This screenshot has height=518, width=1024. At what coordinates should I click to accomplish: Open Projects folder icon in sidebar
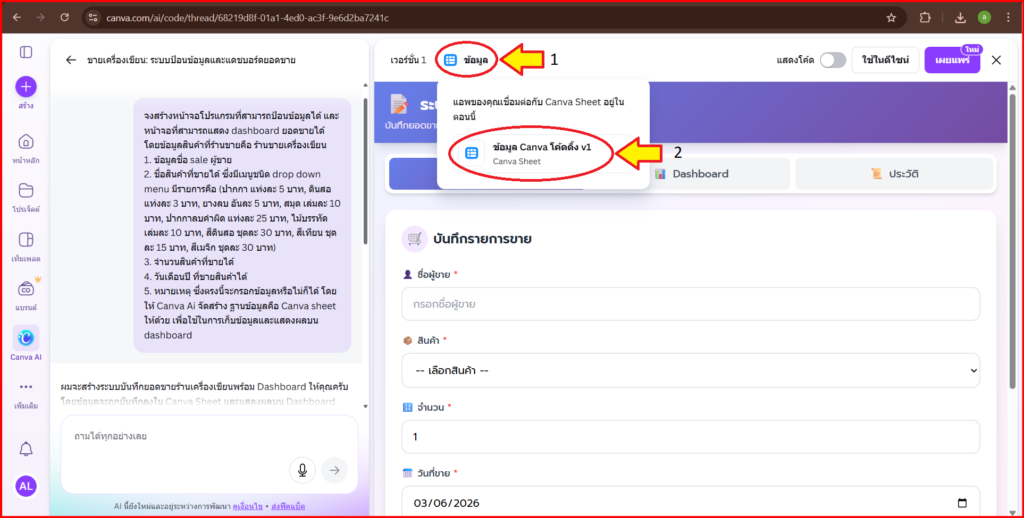26,191
